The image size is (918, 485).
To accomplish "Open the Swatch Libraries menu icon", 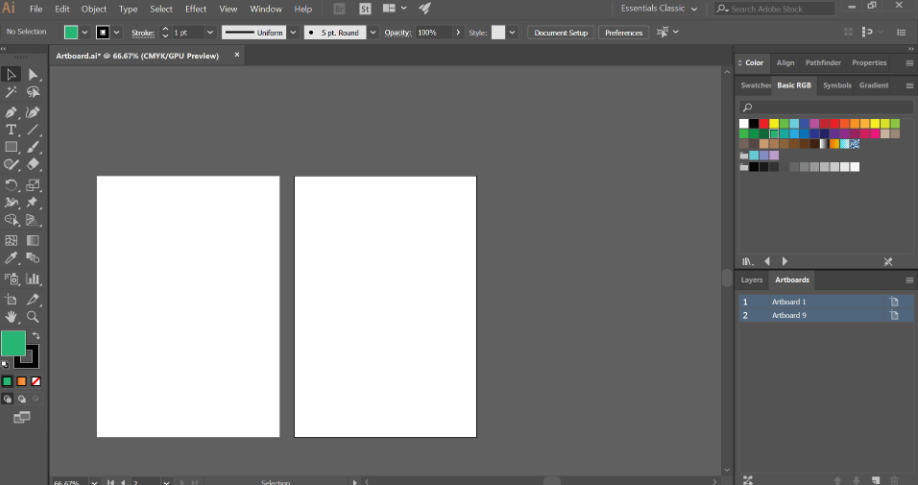I will [748, 261].
